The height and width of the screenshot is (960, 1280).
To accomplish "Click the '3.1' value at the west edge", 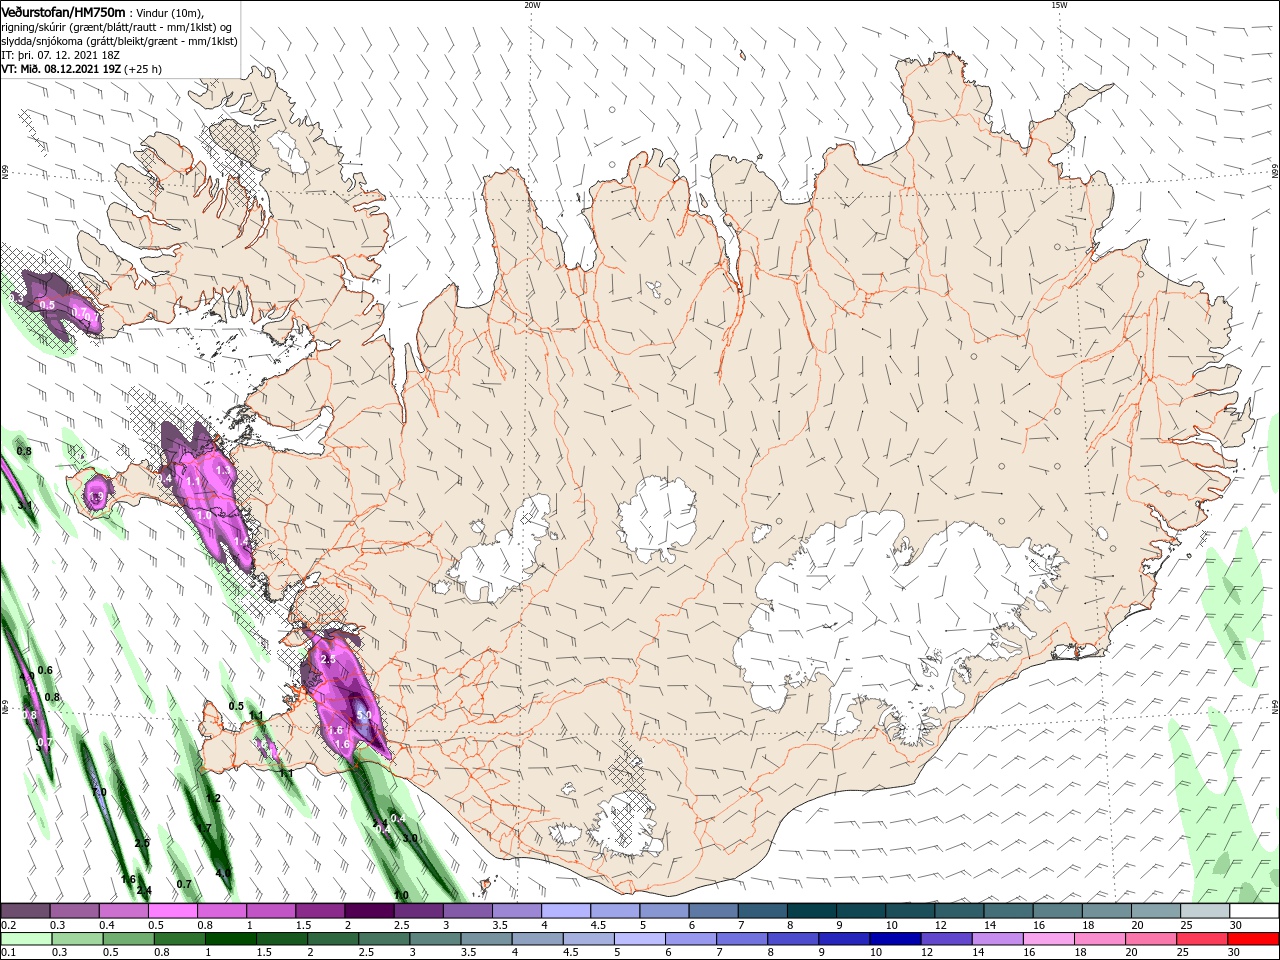I will 26,506.
